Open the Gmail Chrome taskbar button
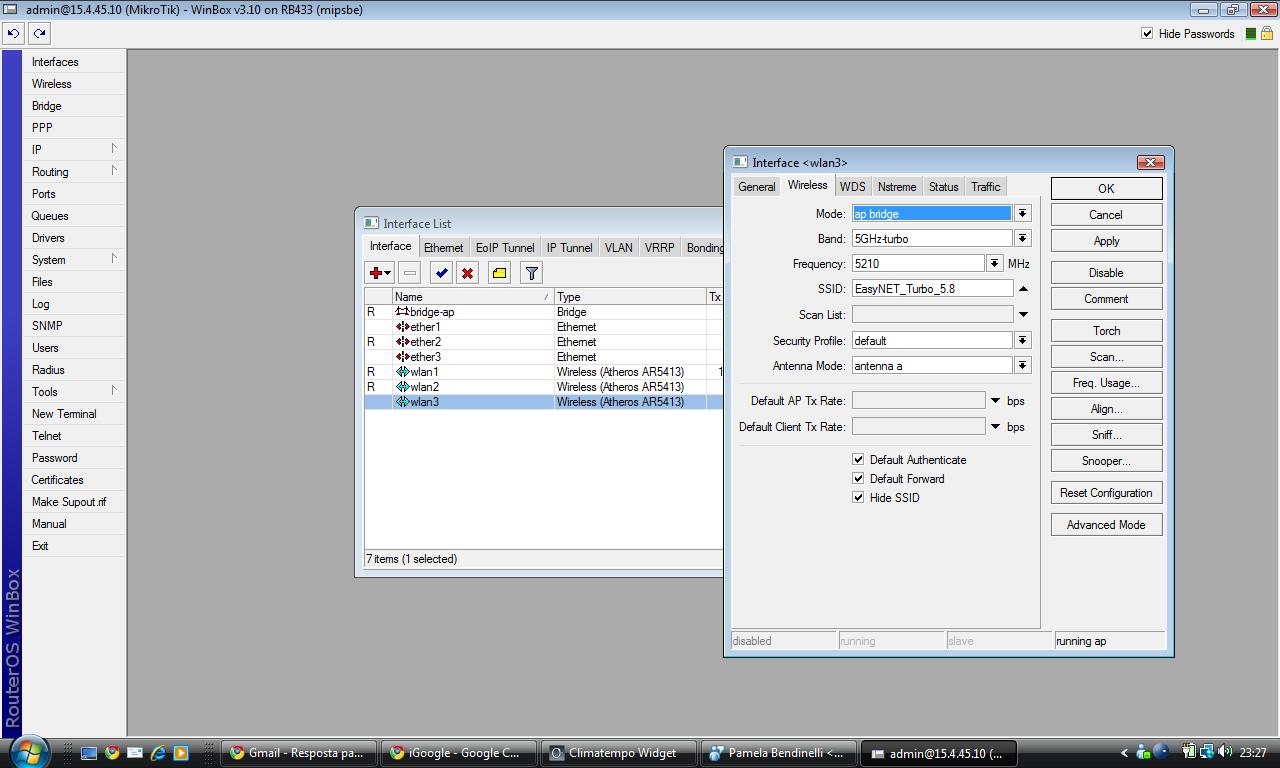Screen dimensions: 1280x768 (300, 753)
